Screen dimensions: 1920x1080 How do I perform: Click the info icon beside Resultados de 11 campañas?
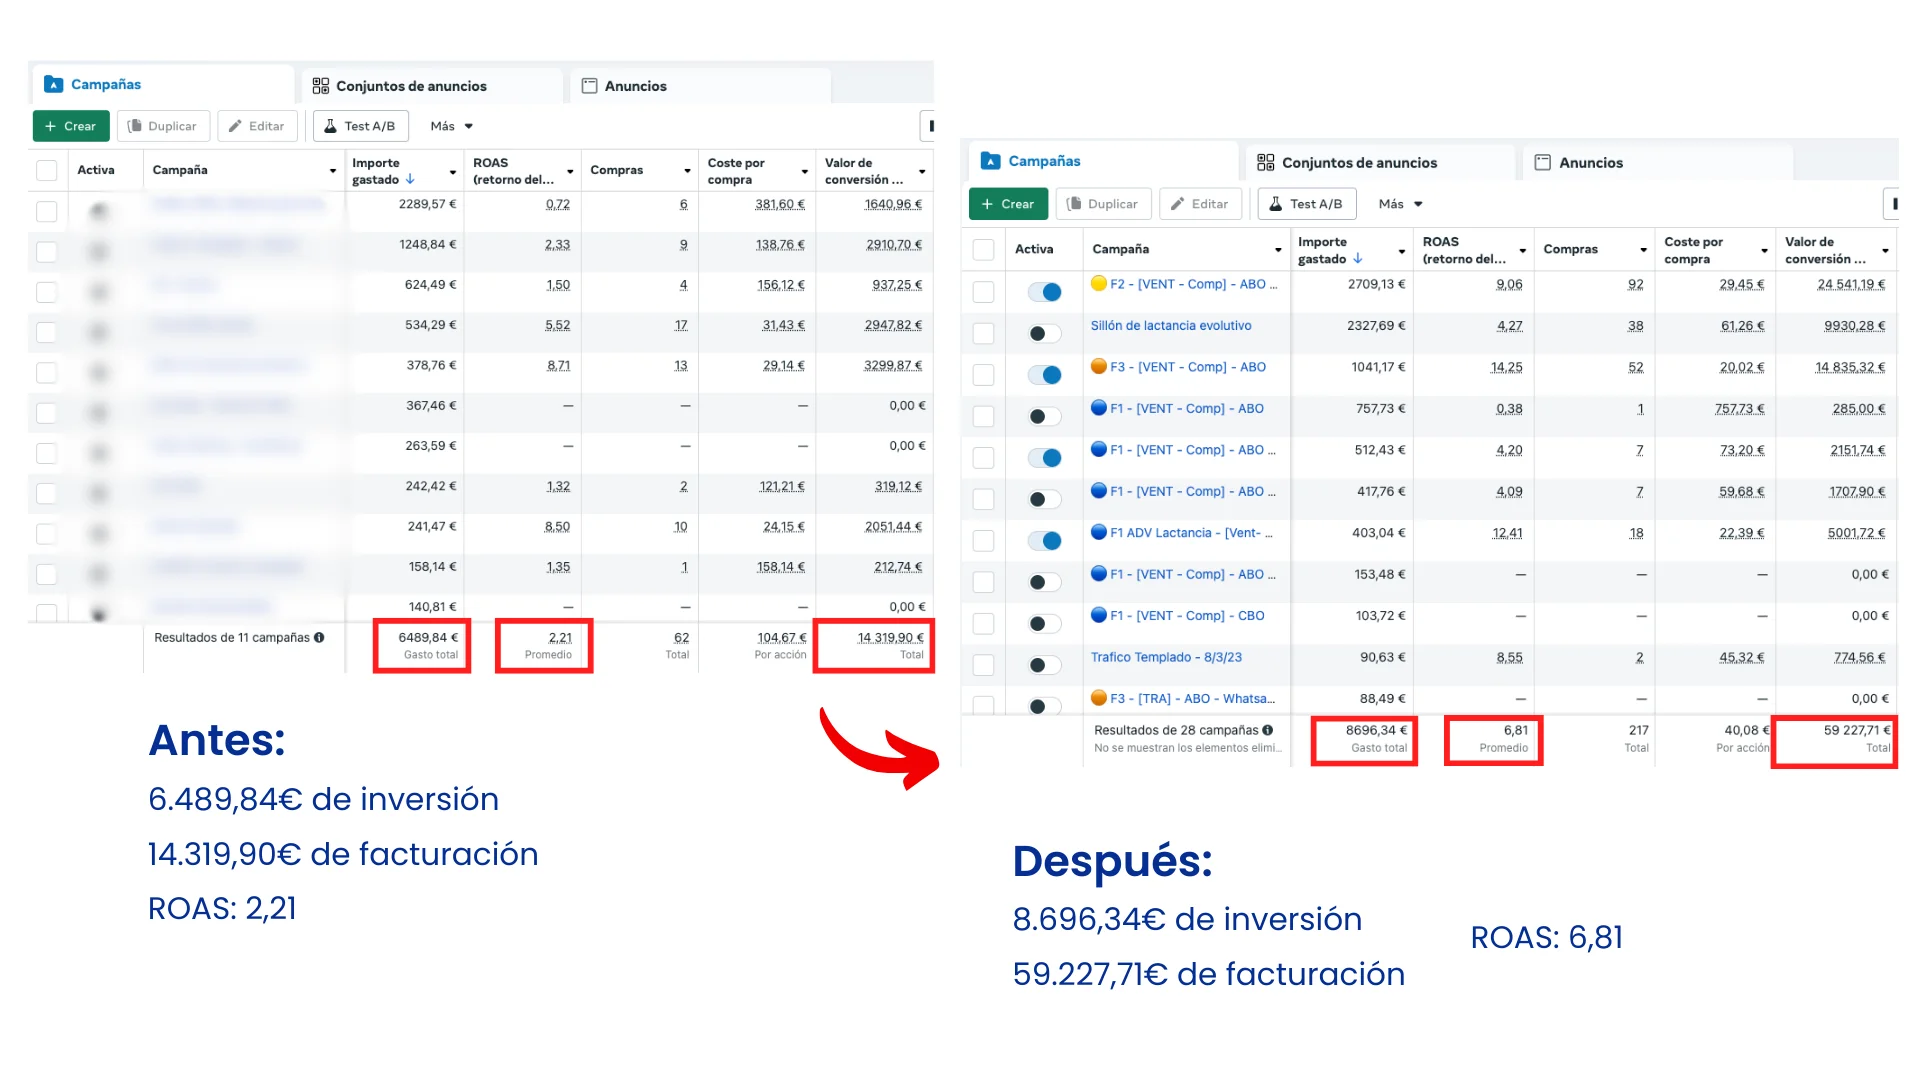click(x=319, y=638)
